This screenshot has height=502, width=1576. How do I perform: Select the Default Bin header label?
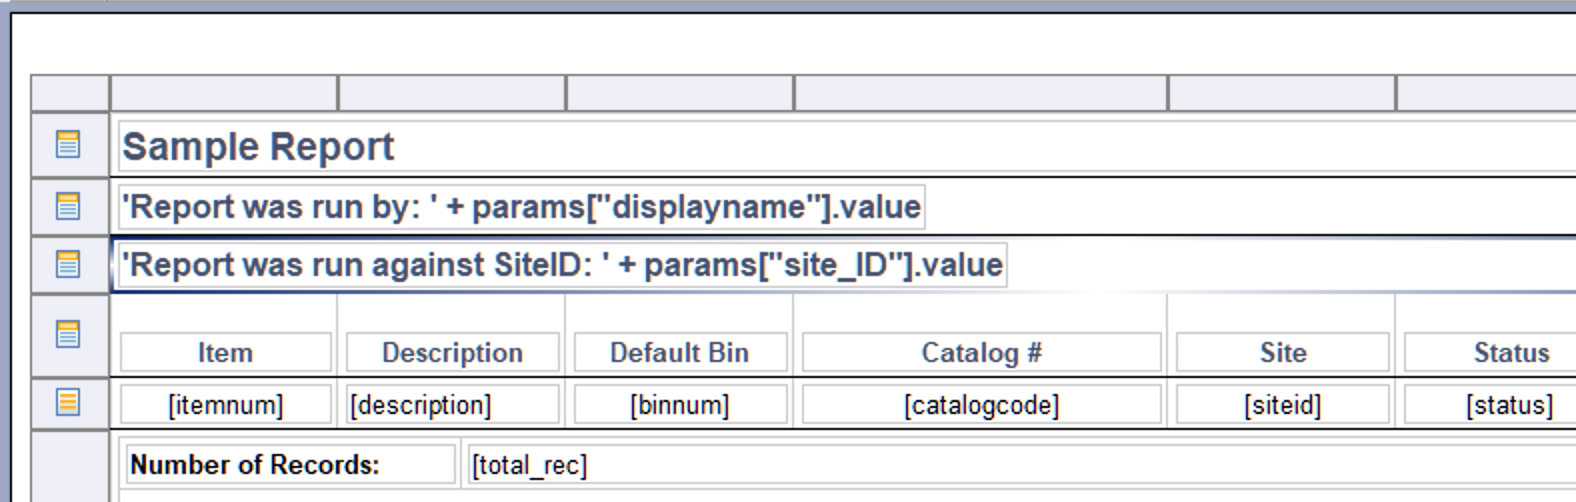(x=679, y=353)
